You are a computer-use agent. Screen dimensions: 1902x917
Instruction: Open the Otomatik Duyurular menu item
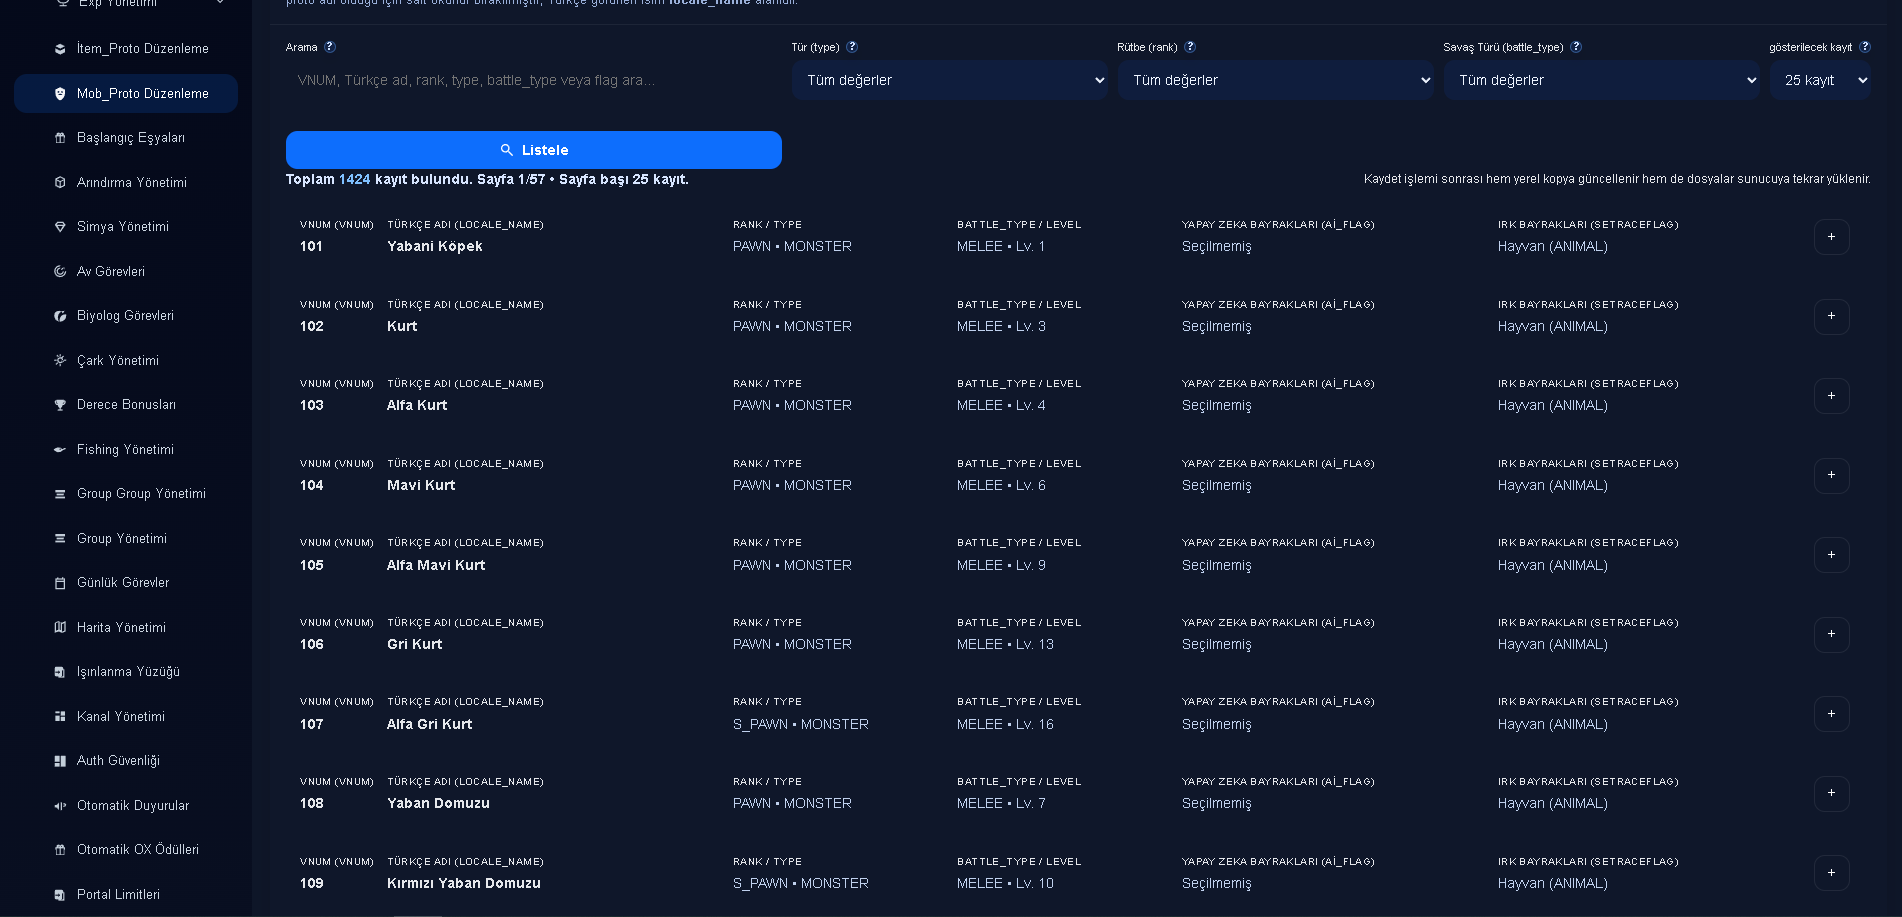pos(126,806)
